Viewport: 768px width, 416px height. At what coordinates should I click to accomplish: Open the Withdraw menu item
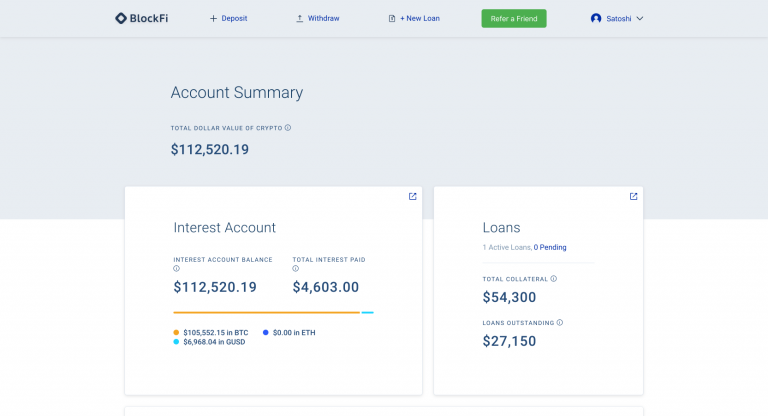point(323,19)
